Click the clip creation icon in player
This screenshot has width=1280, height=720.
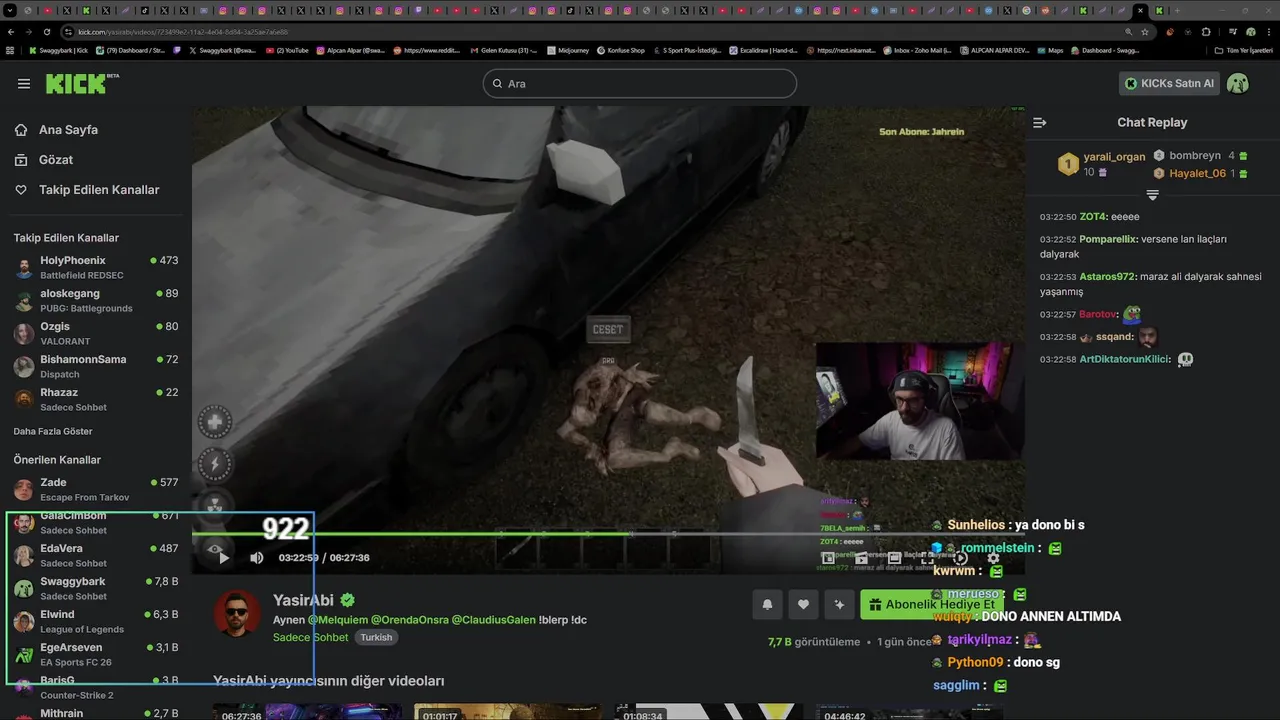coord(861,558)
